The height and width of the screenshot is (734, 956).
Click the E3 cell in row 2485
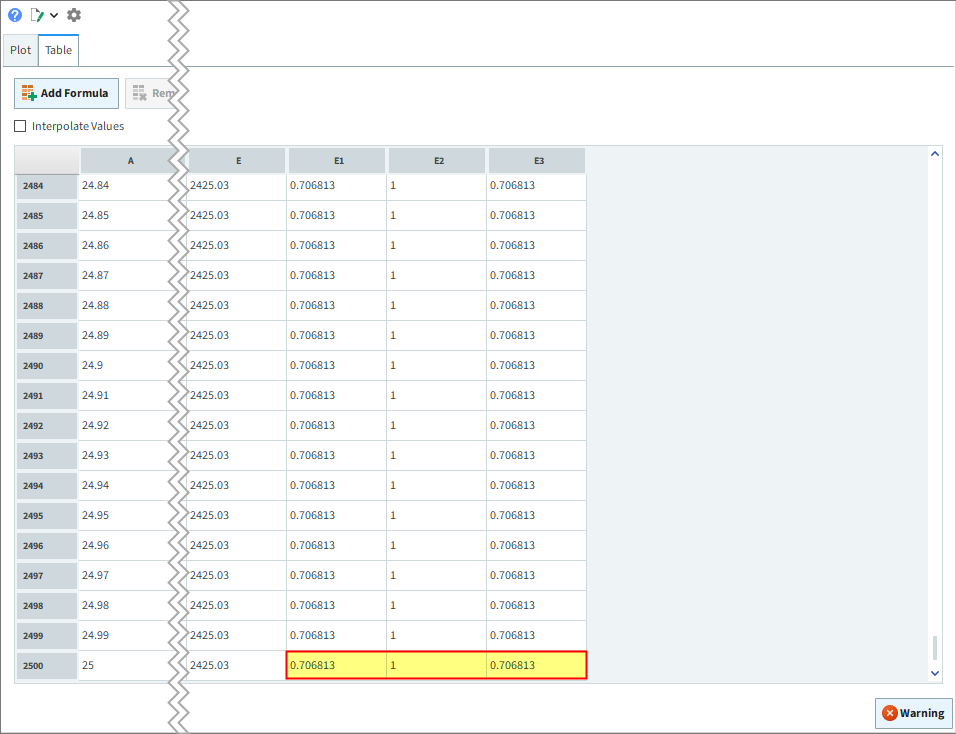coord(537,215)
